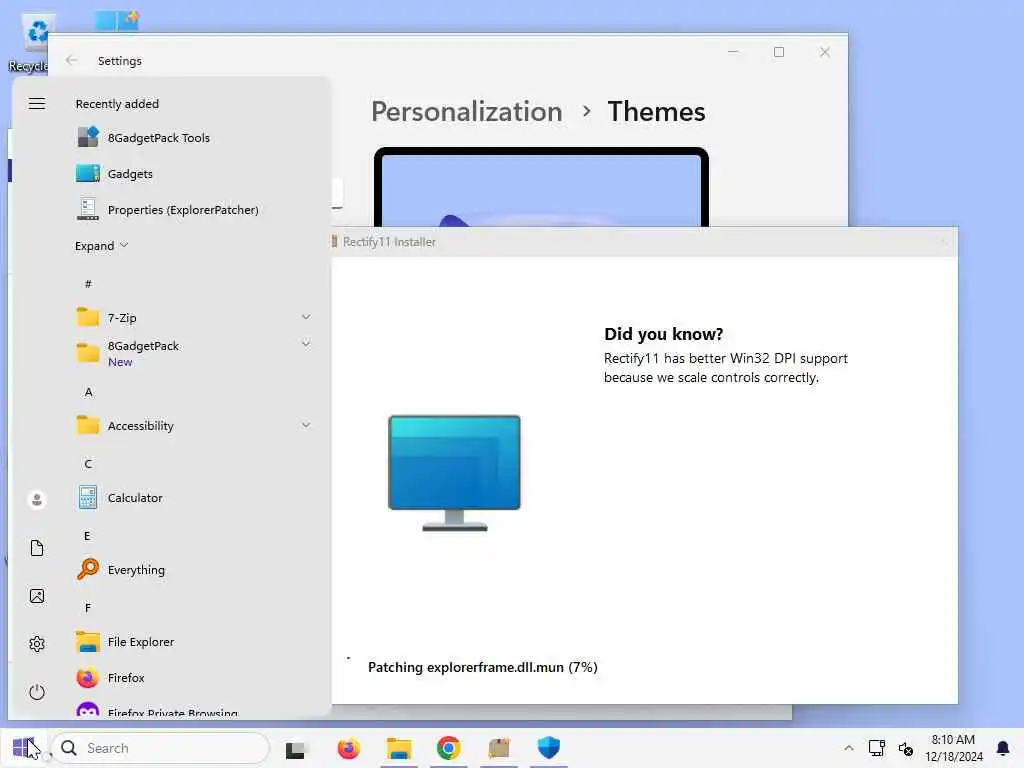The width and height of the screenshot is (1024, 768).
Task: Expand the Accessibility folder chevron
Action: point(306,425)
